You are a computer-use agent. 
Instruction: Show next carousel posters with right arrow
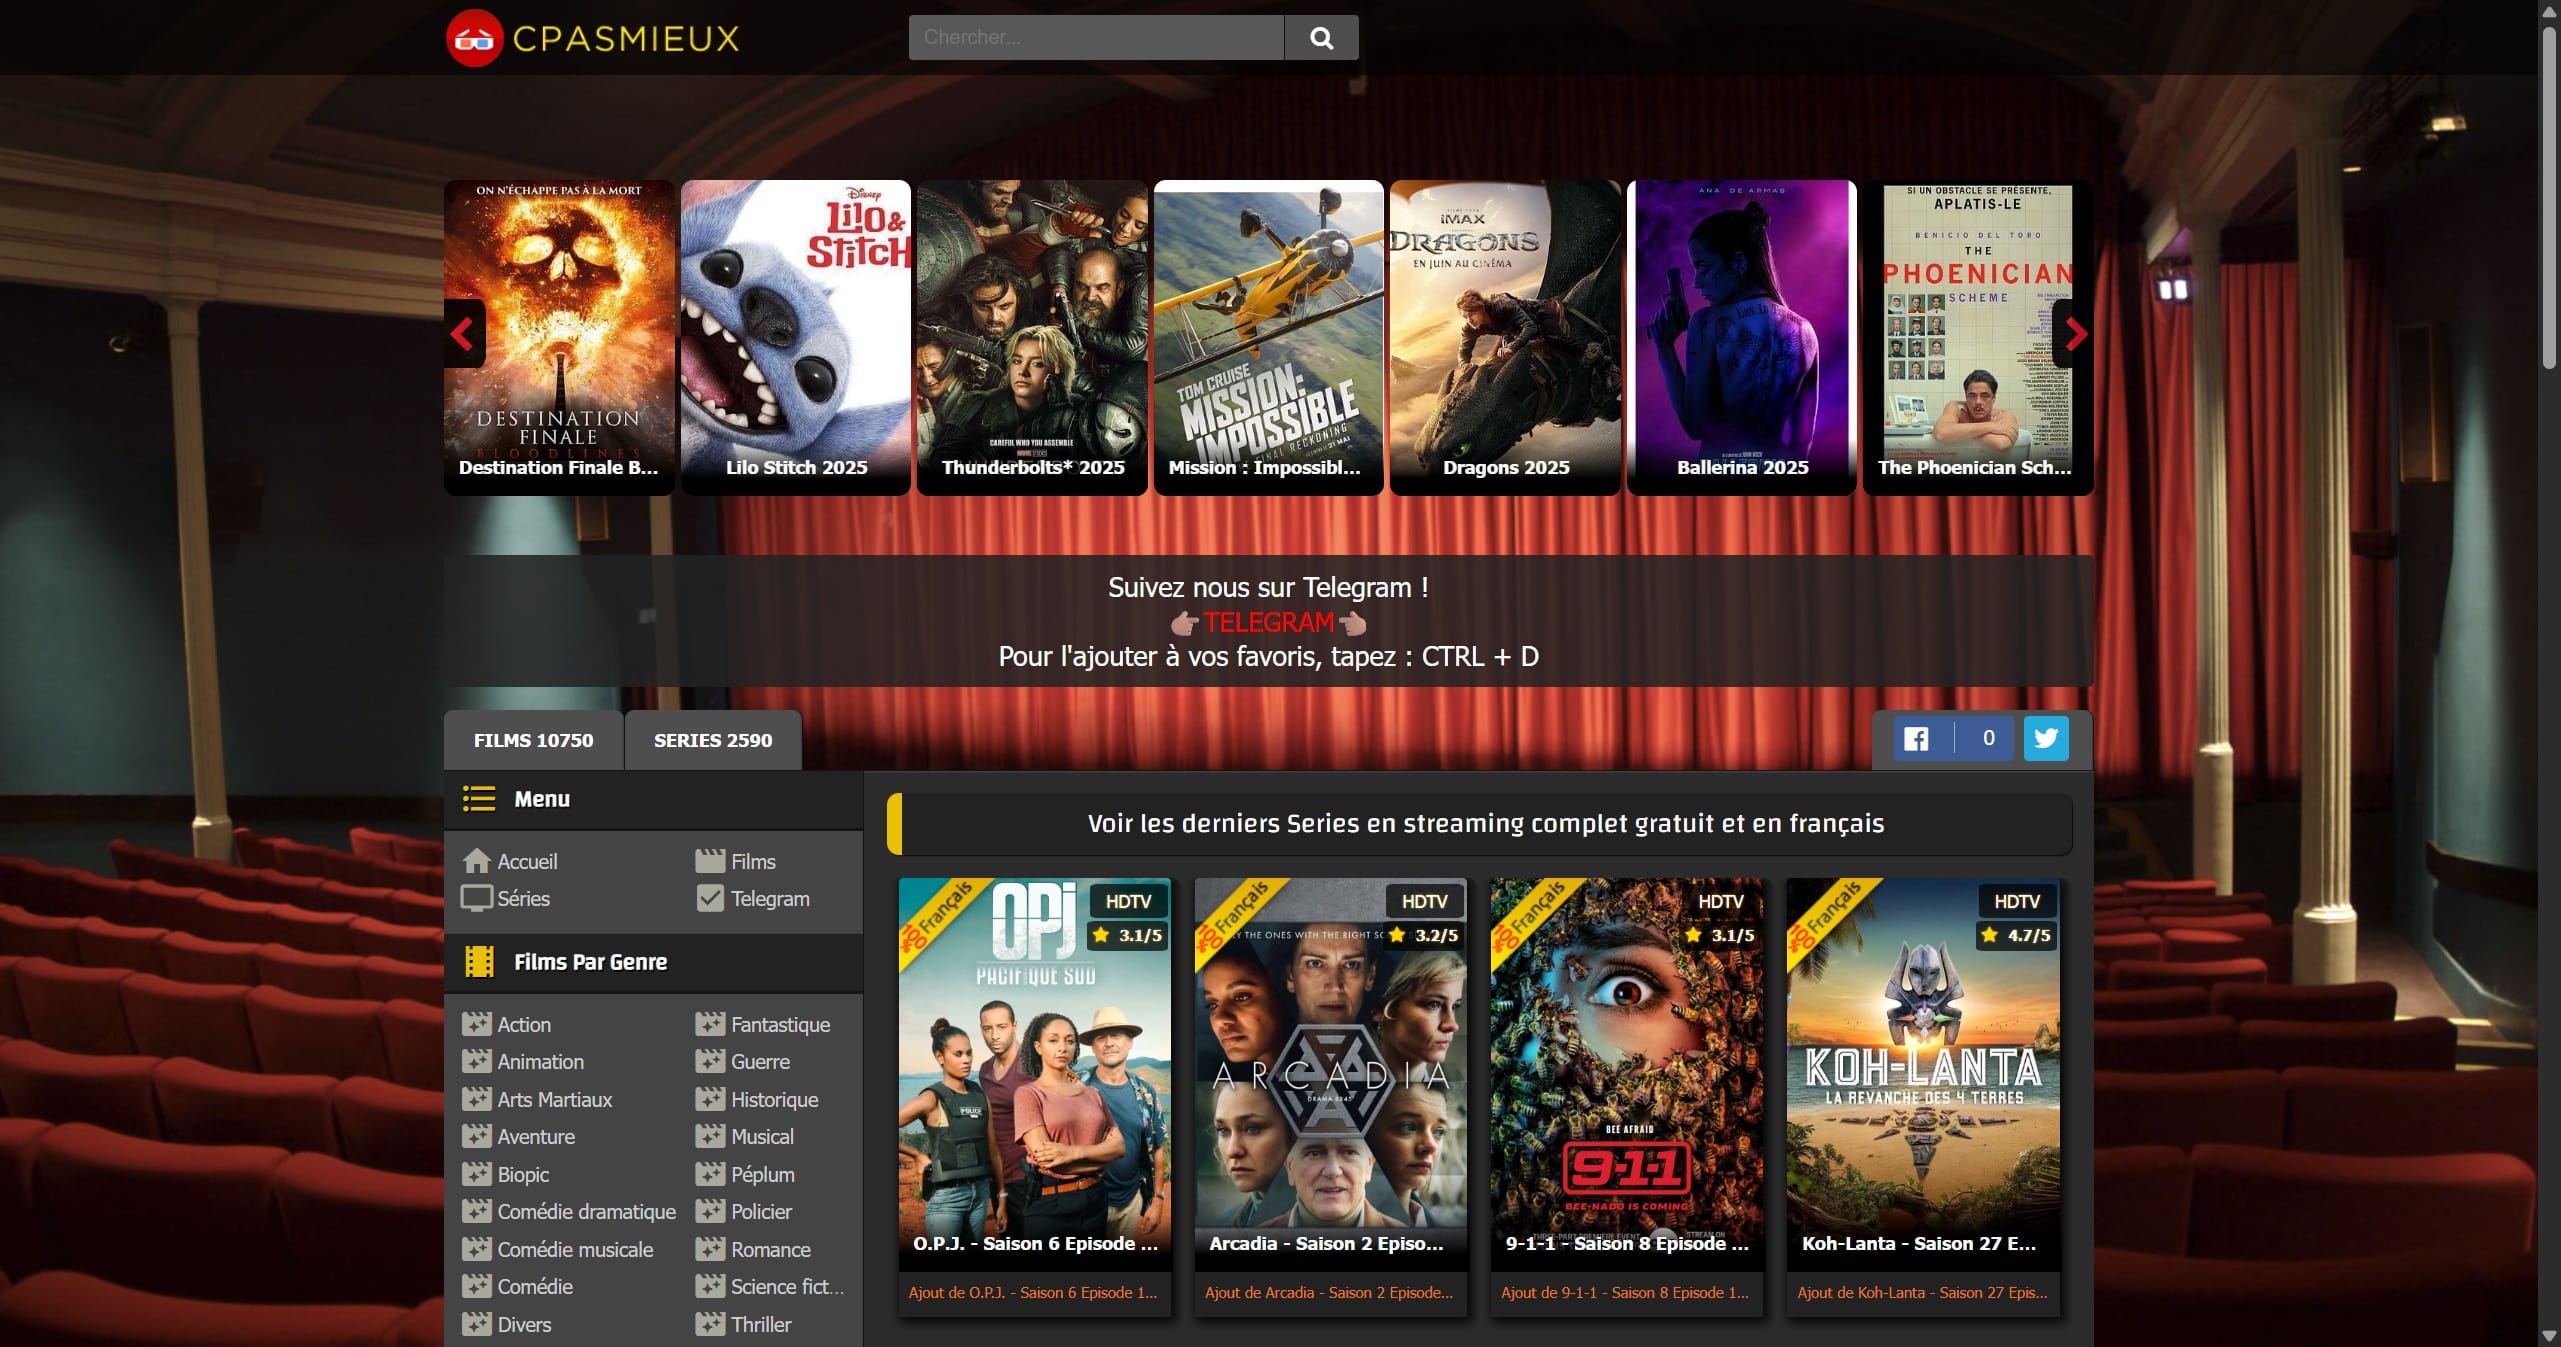tap(2076, 334)
